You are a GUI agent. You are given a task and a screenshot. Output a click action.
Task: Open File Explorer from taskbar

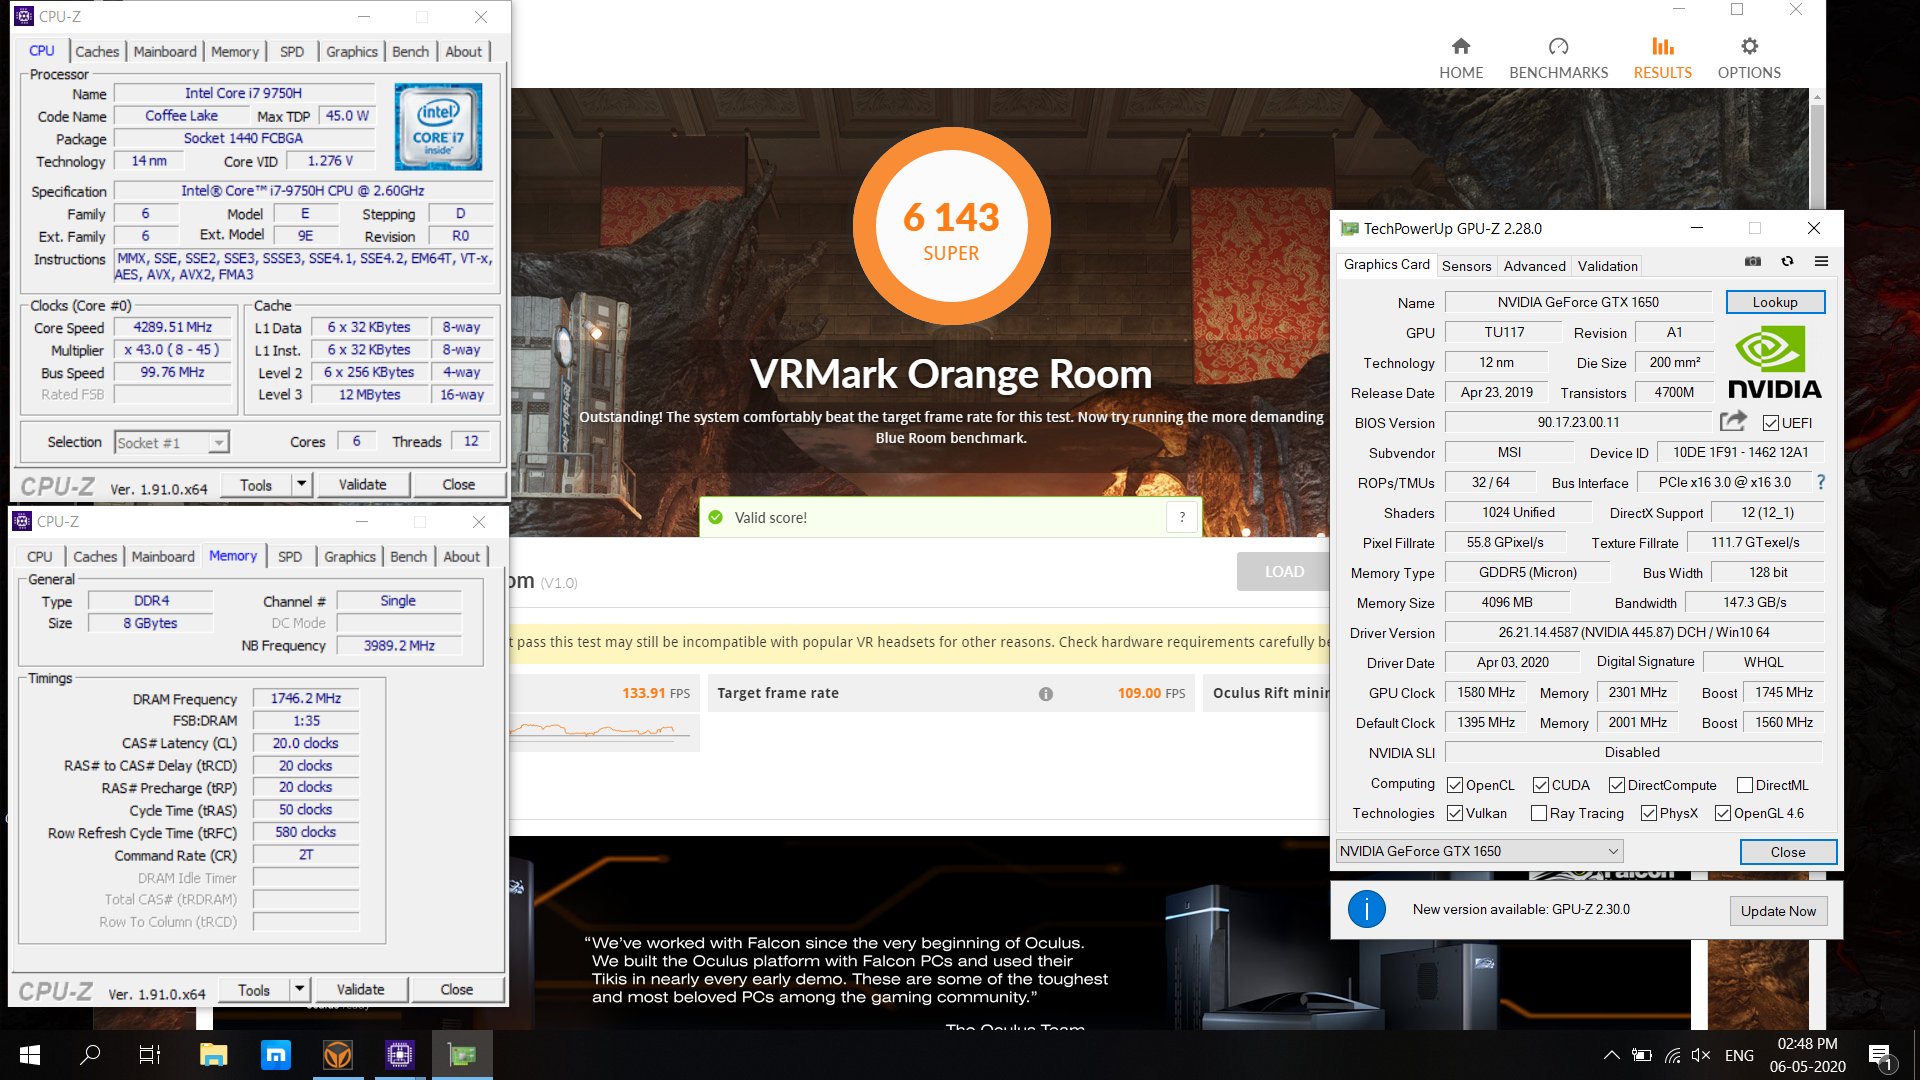click(213, 1055)
